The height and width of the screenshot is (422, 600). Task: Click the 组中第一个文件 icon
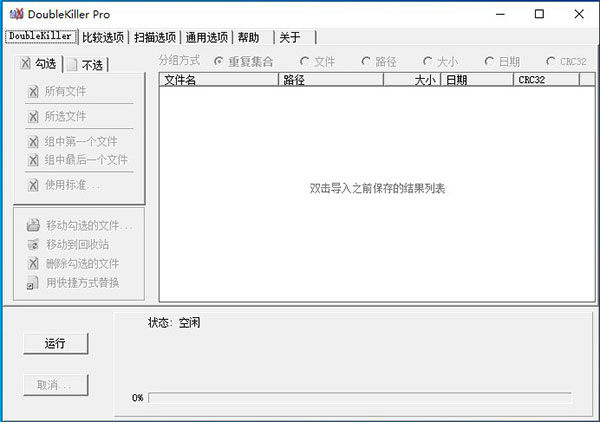(33, 141)
